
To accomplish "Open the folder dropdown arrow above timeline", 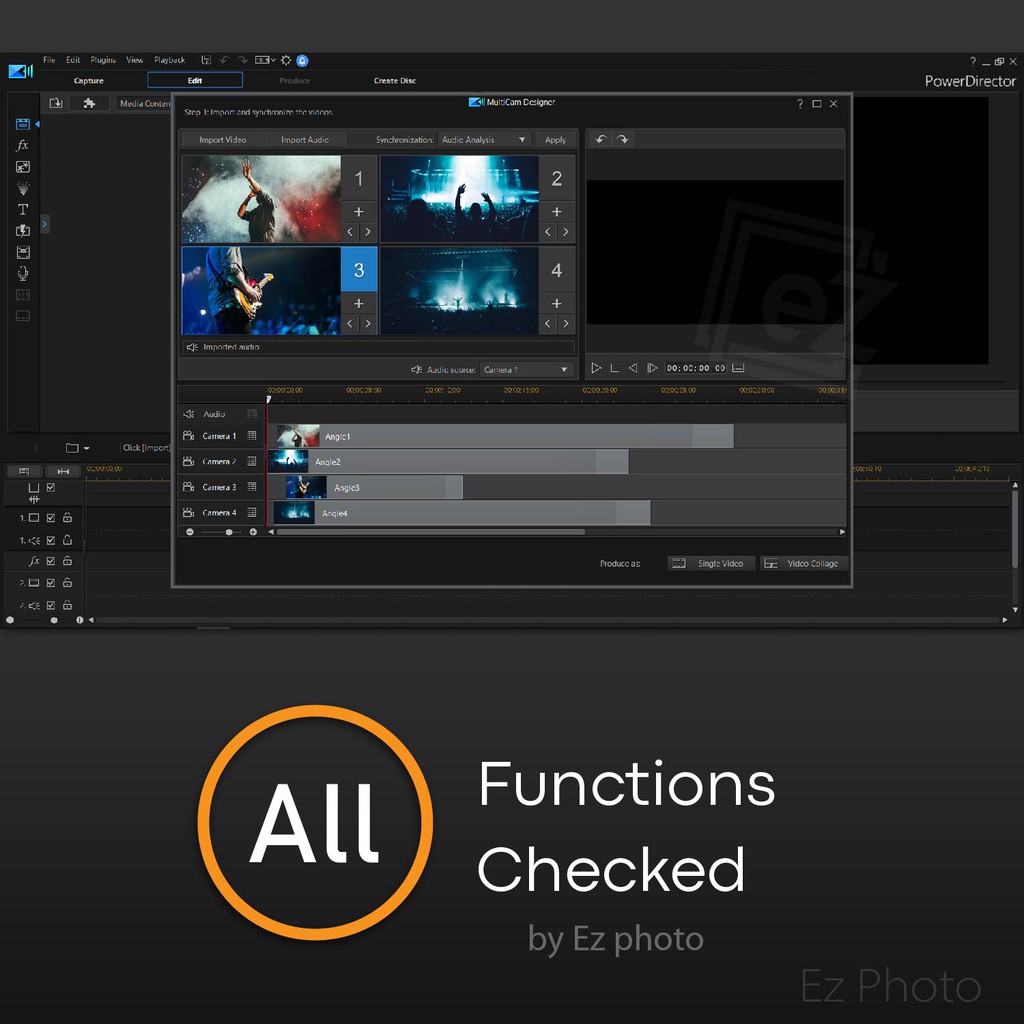I will 87,448.
